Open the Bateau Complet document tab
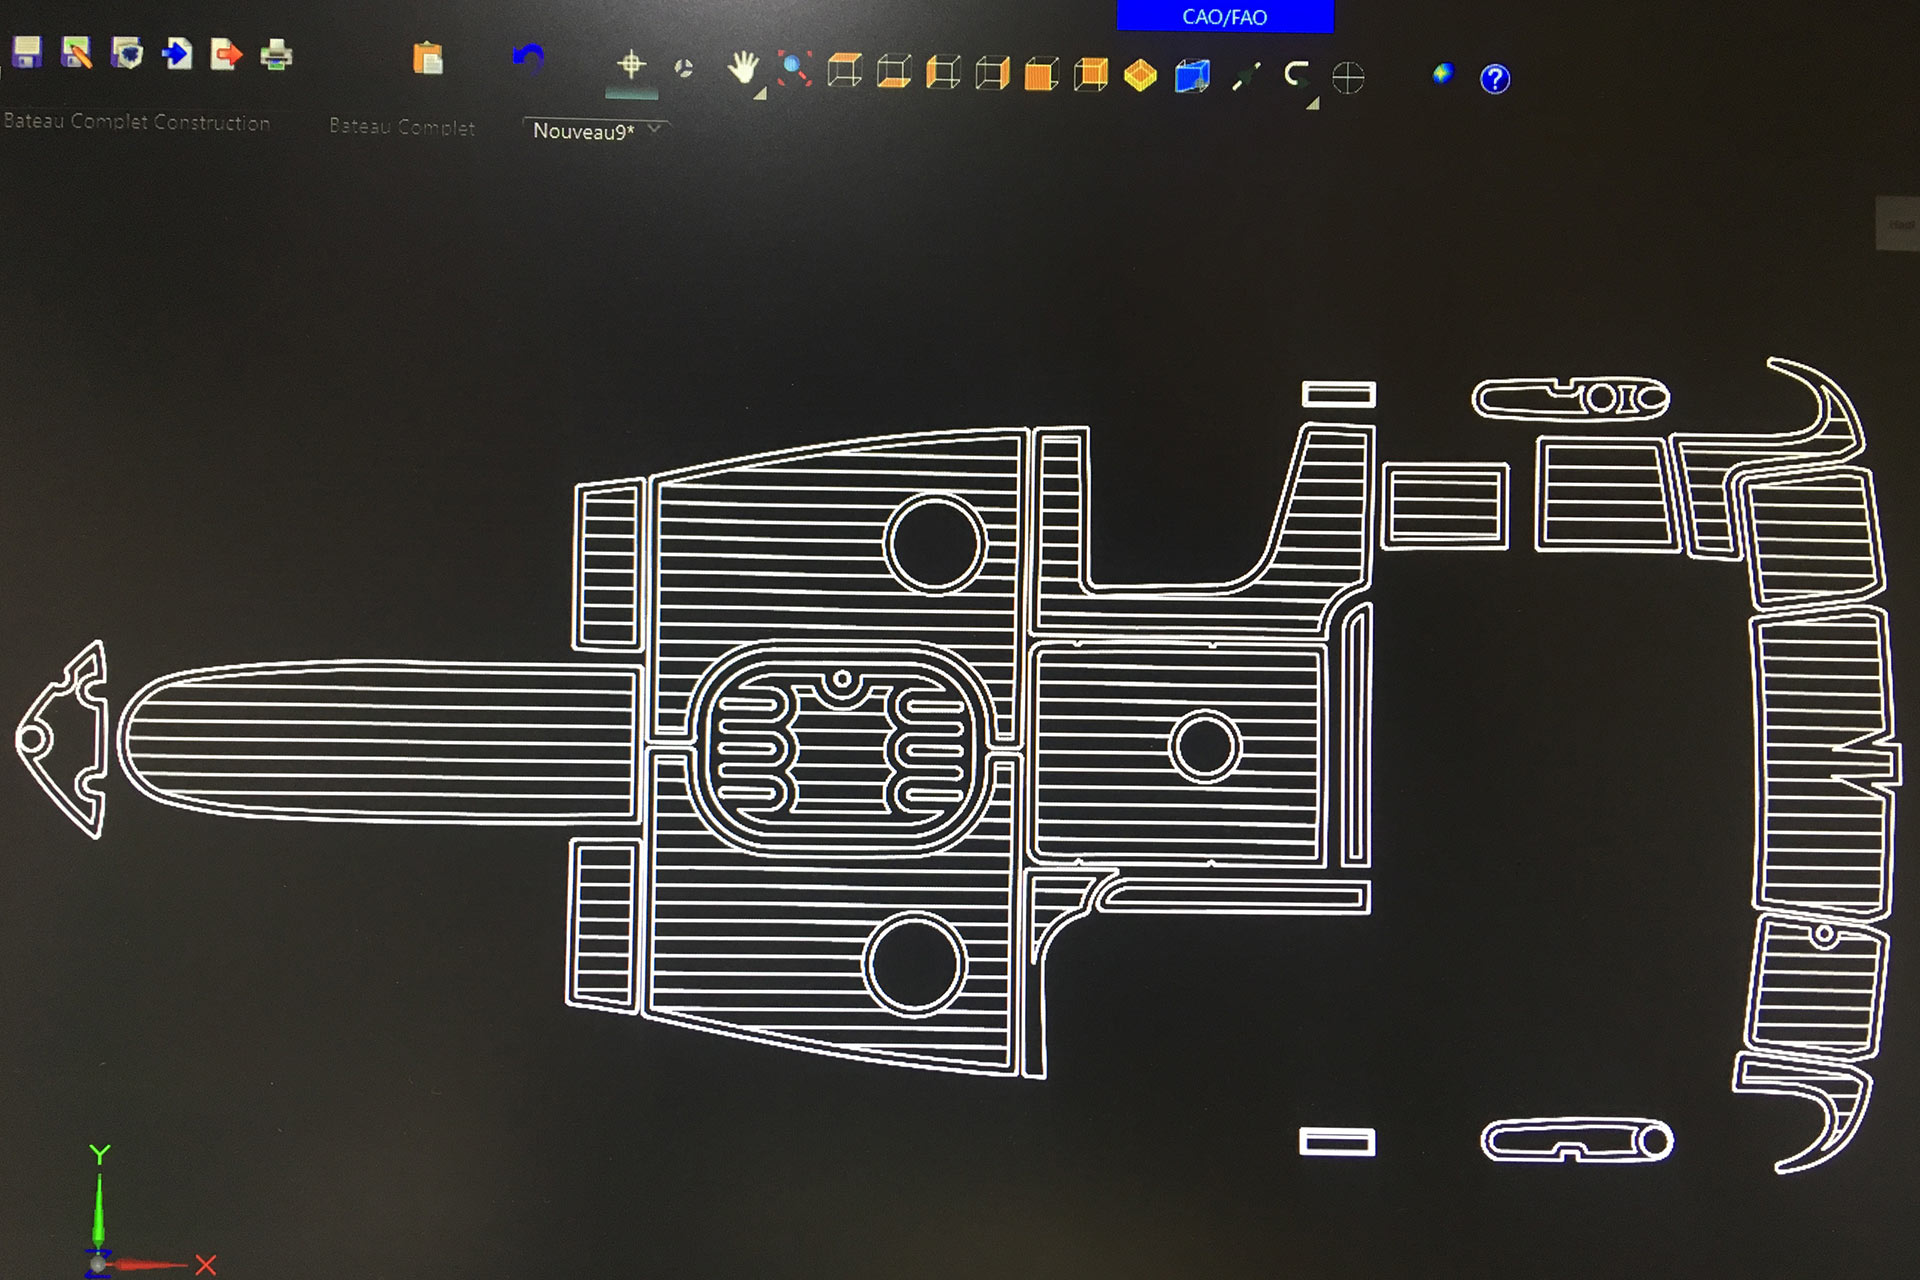The width and height of the screenshot is (1920, 1280). coord(402,127)
